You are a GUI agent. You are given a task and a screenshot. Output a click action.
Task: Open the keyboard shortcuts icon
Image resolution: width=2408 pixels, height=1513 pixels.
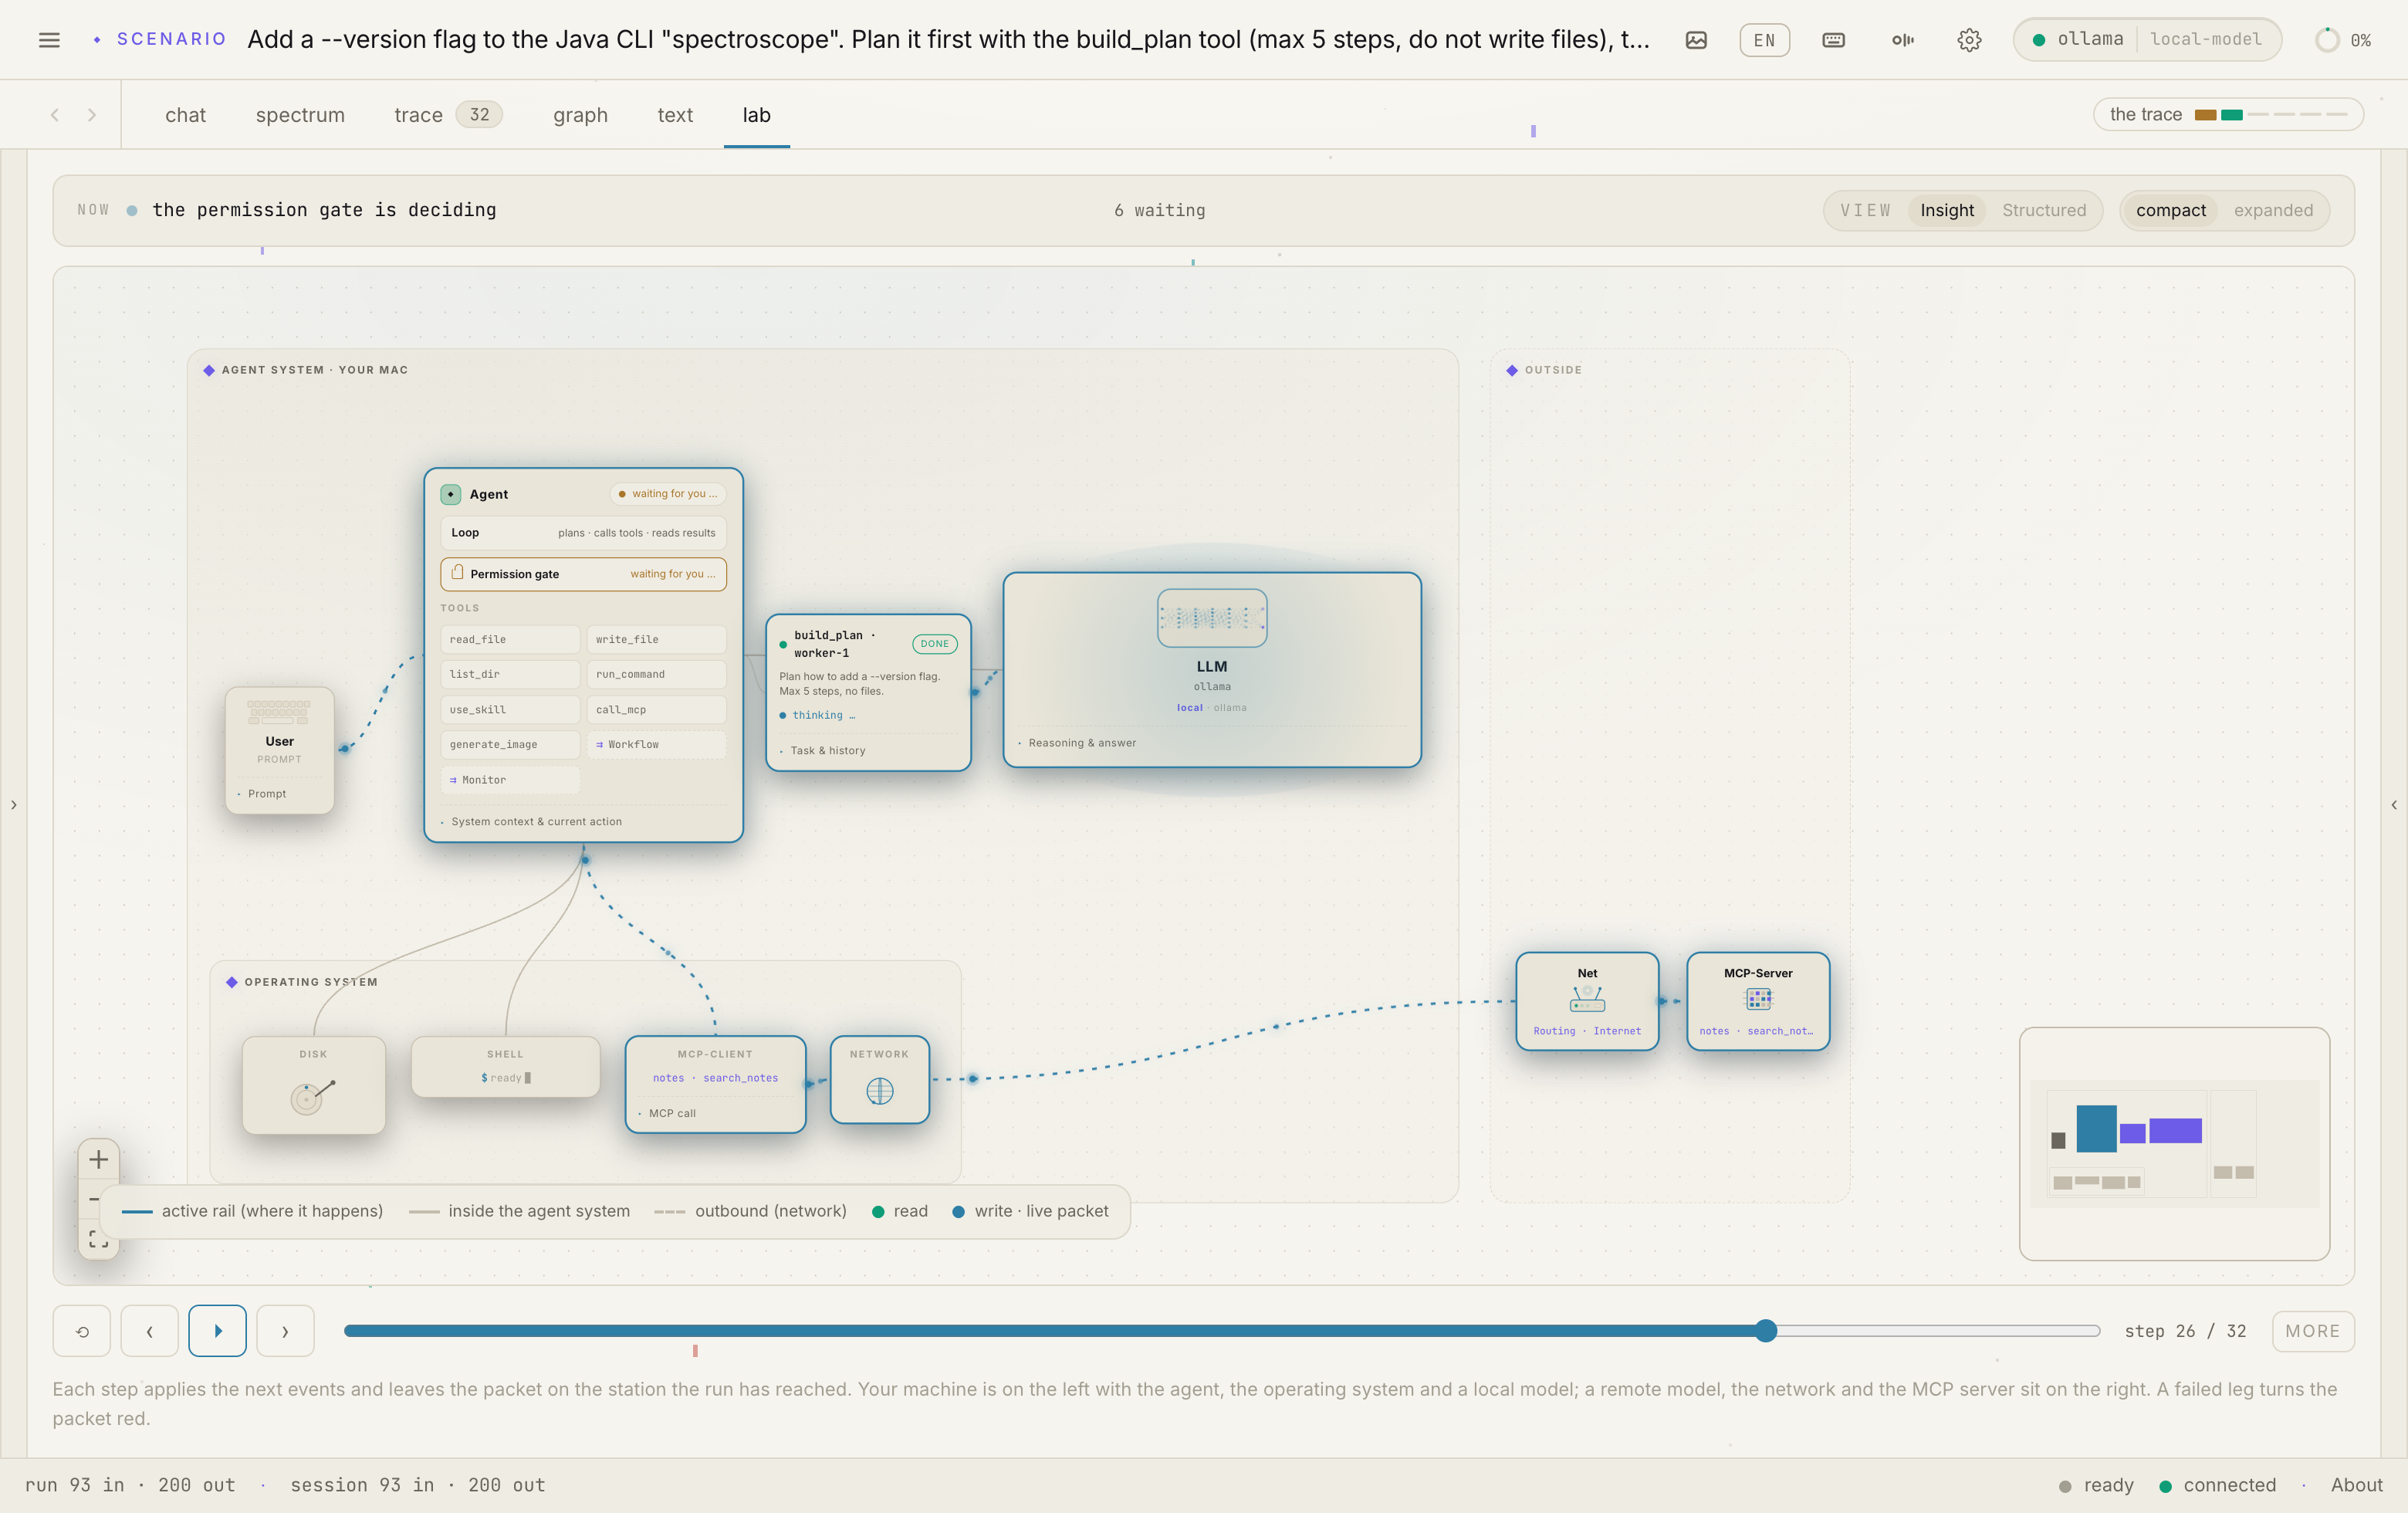tap(1833, 40)
